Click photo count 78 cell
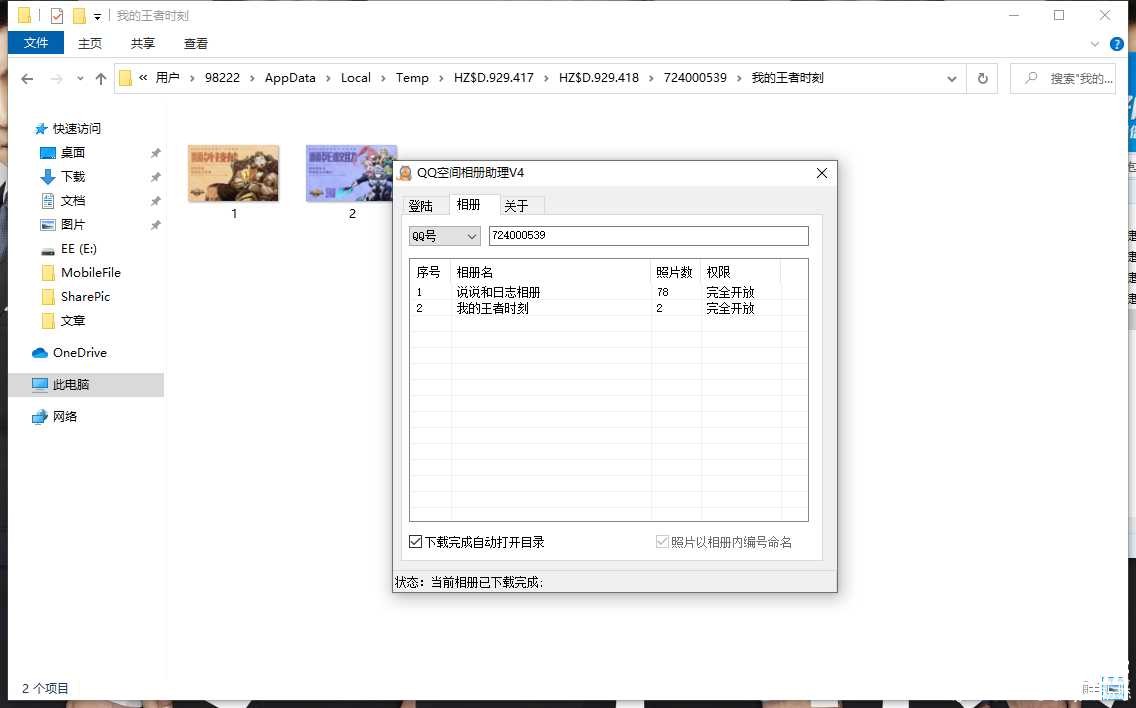The width and height of the screenshot is (1136, 708). pyautogui.click(x=663, y=292)
